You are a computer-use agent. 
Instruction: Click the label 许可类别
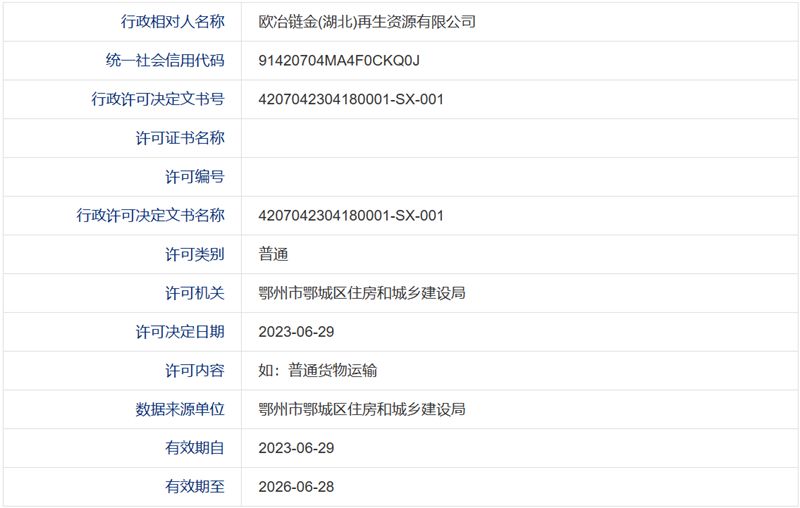click(x=194, y=254)
